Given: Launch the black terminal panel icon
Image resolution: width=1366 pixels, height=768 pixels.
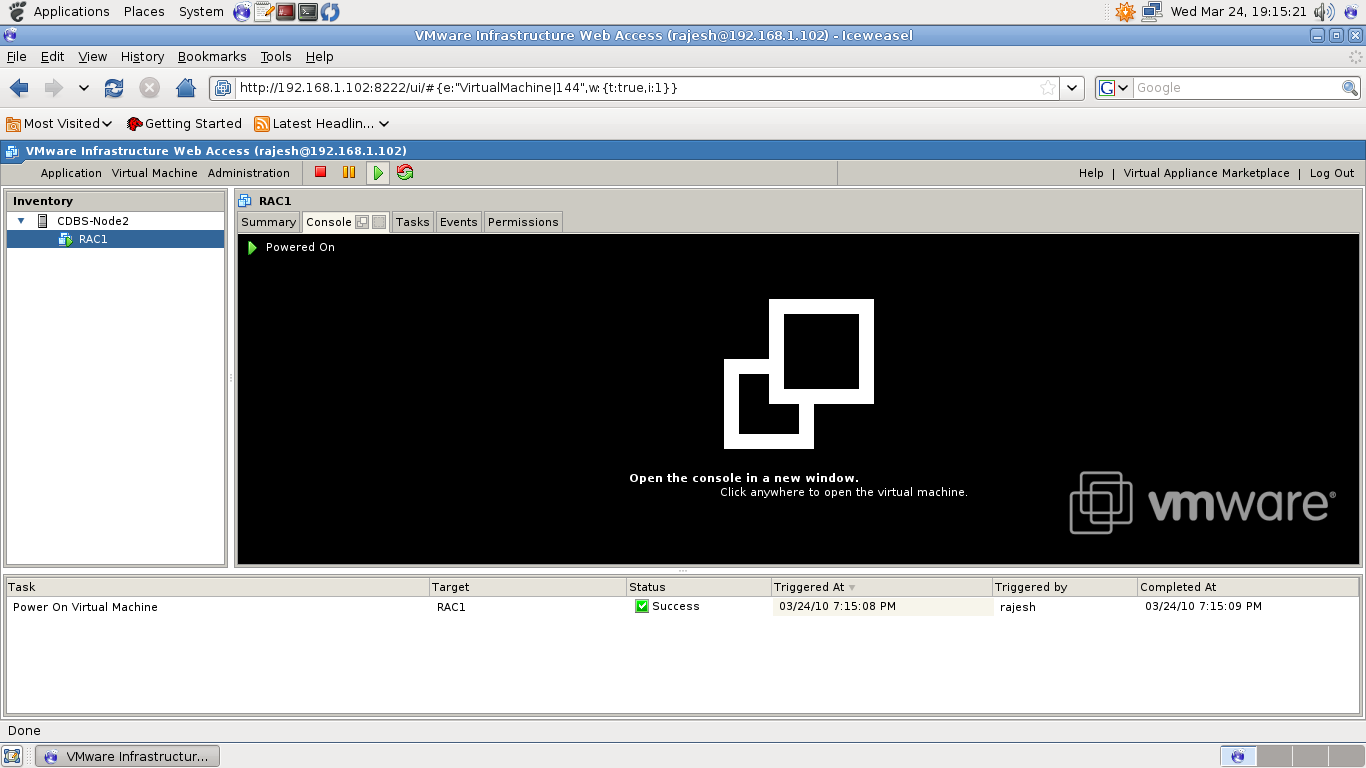Looking at the screenshot, I should pos(308,12).
